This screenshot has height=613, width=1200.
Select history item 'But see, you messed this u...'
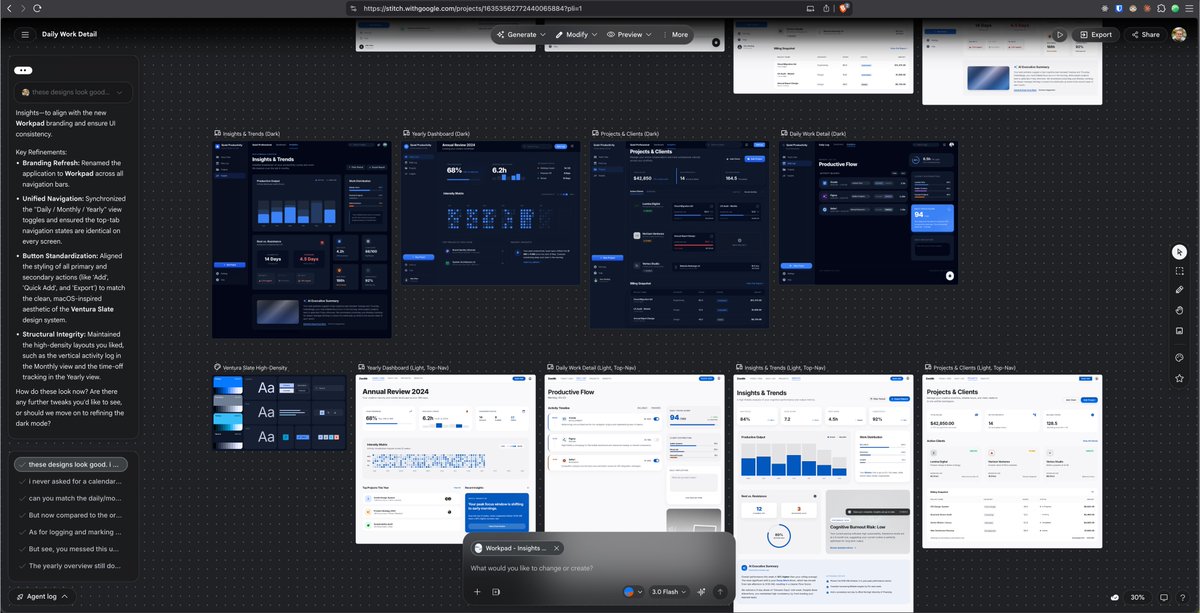pos(71,549)
